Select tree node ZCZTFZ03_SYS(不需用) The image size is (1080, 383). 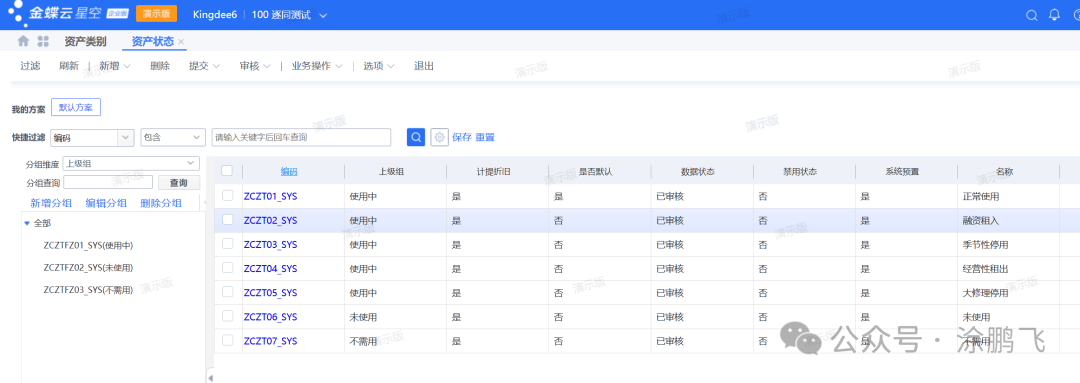[x=87, y=290]
